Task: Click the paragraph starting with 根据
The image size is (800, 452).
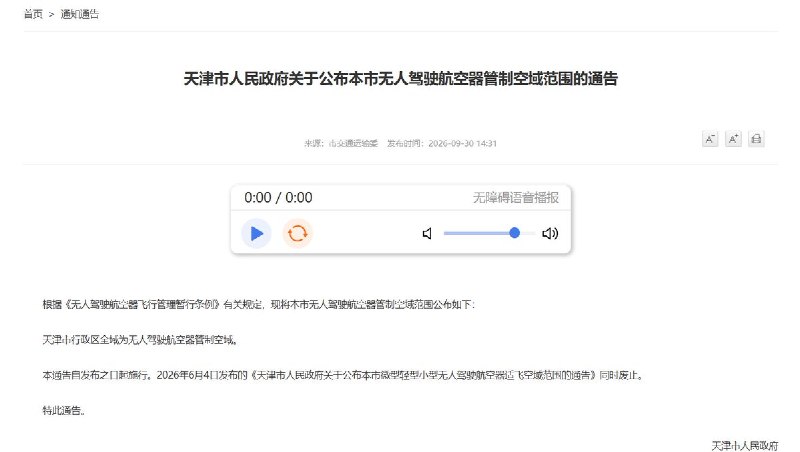Action: 259,305
